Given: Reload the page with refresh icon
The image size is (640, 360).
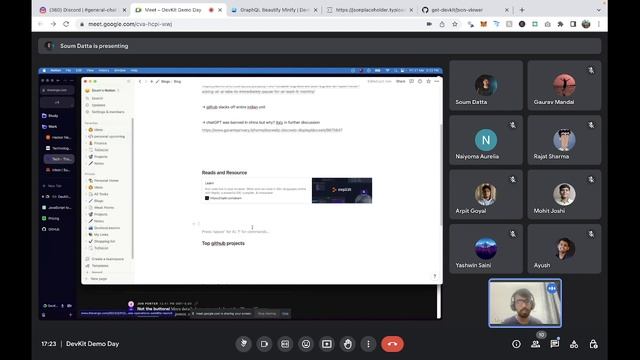Looking at the screenshot, I should 66,24.
